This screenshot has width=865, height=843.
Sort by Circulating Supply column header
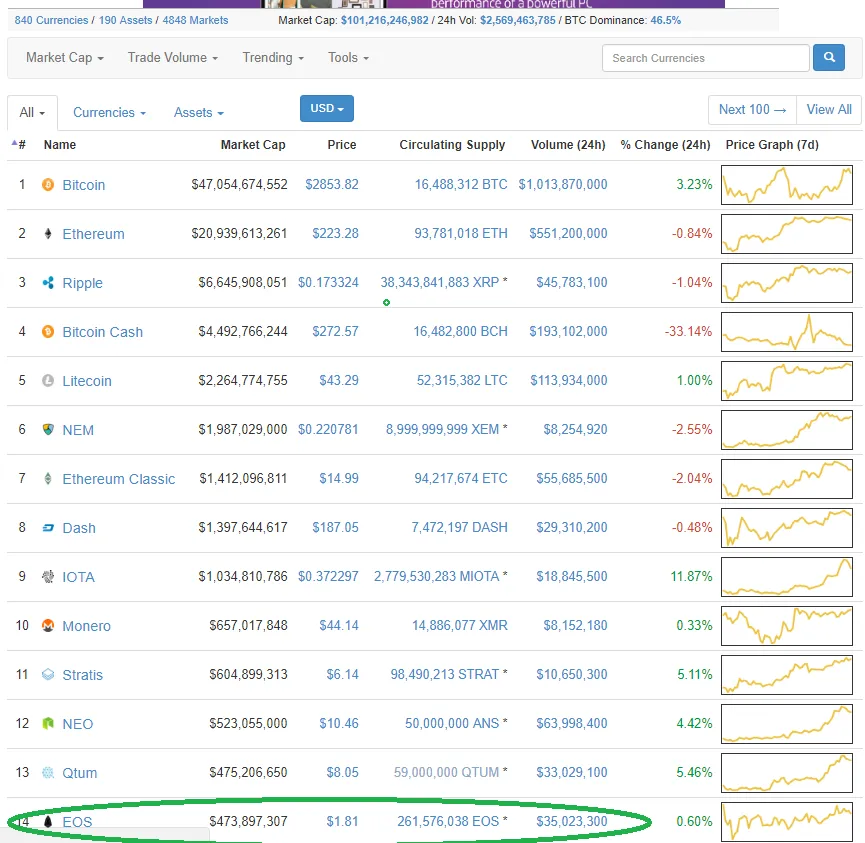coord(452,145)
